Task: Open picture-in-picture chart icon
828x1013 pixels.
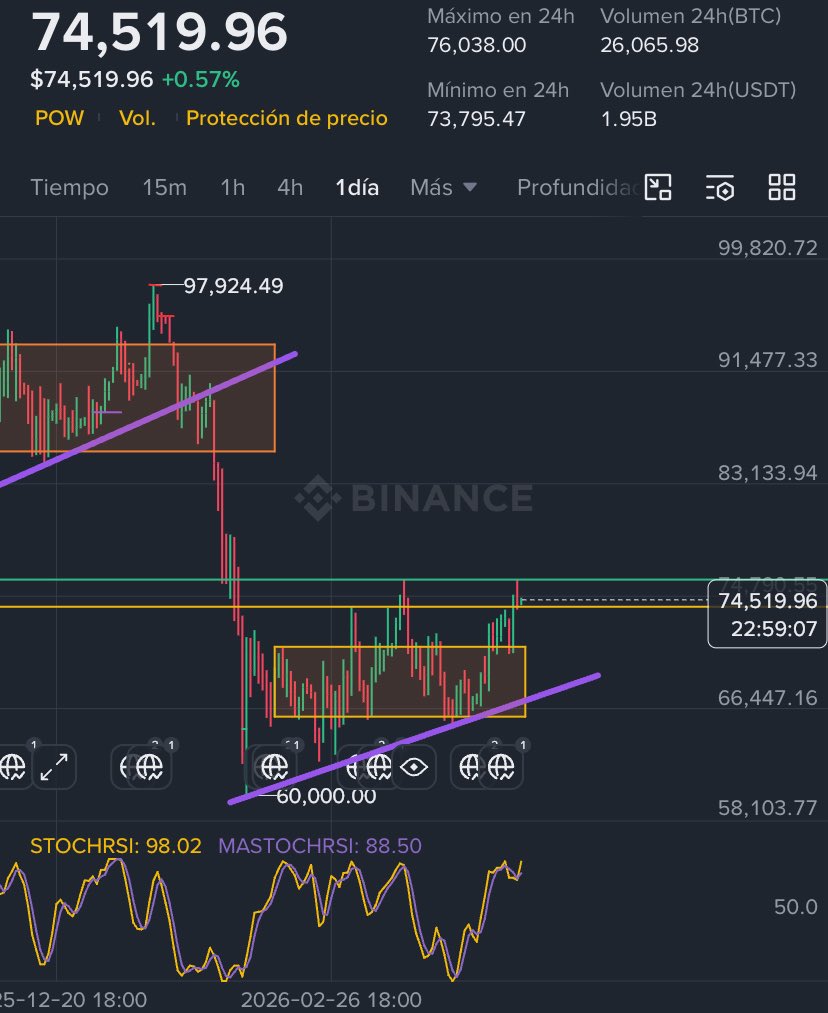Action: click(658, 187)
